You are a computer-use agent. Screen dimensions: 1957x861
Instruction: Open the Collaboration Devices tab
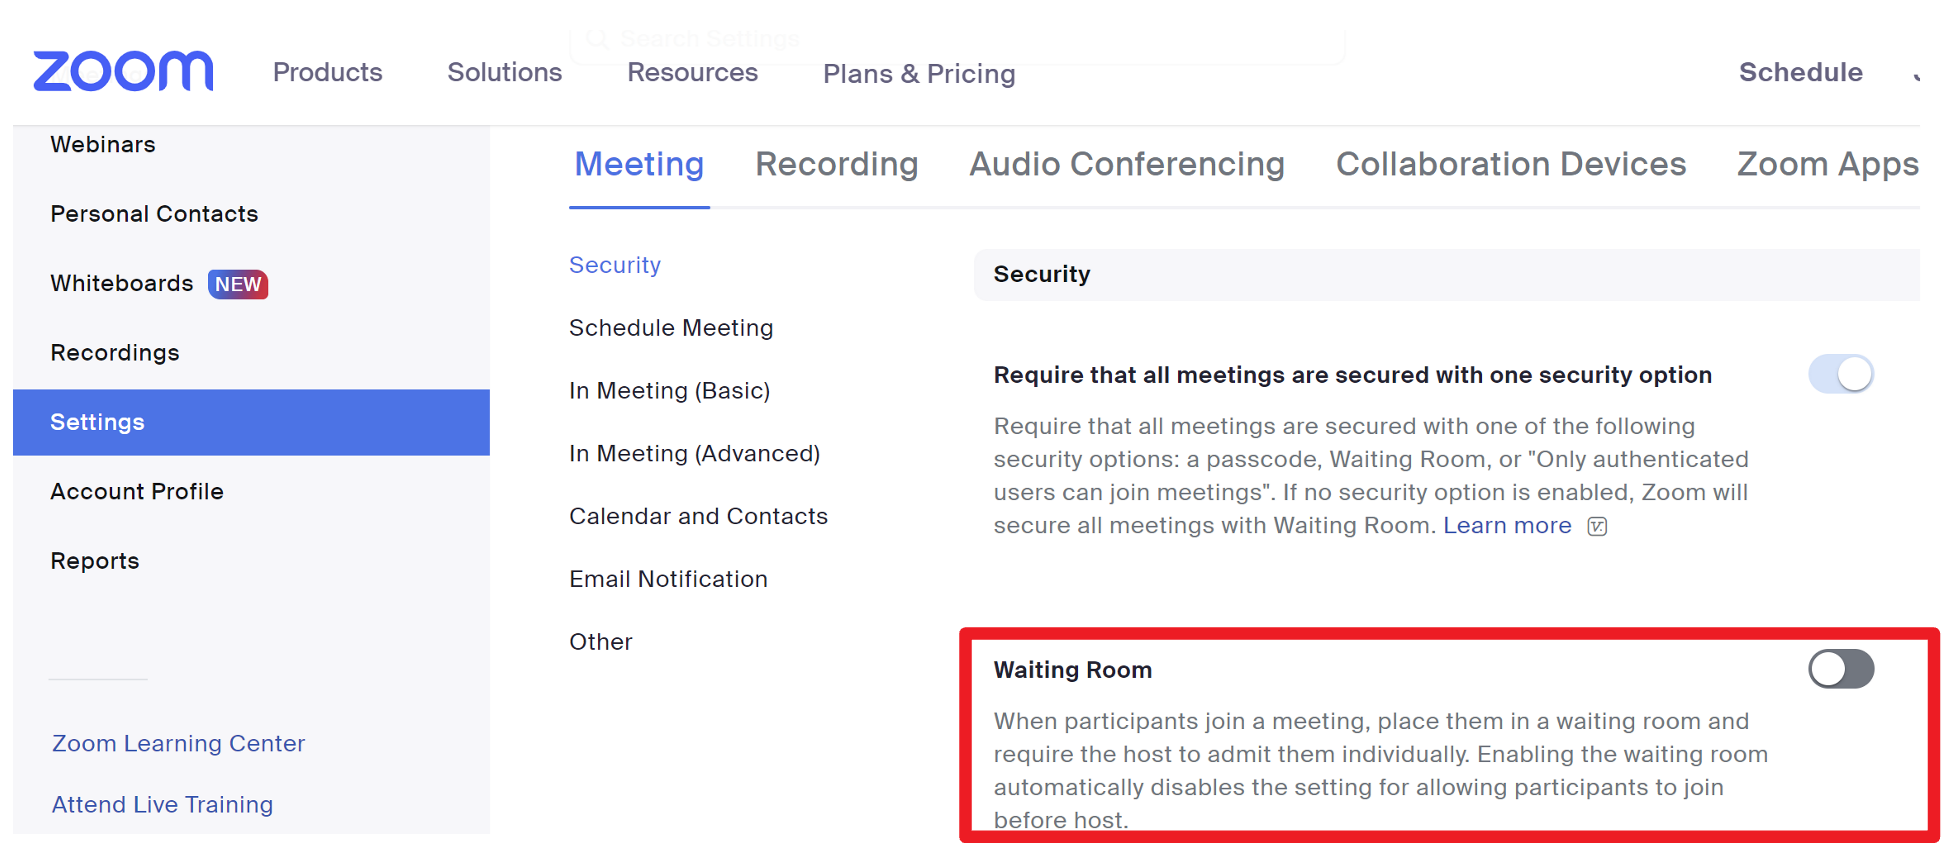1511,164
